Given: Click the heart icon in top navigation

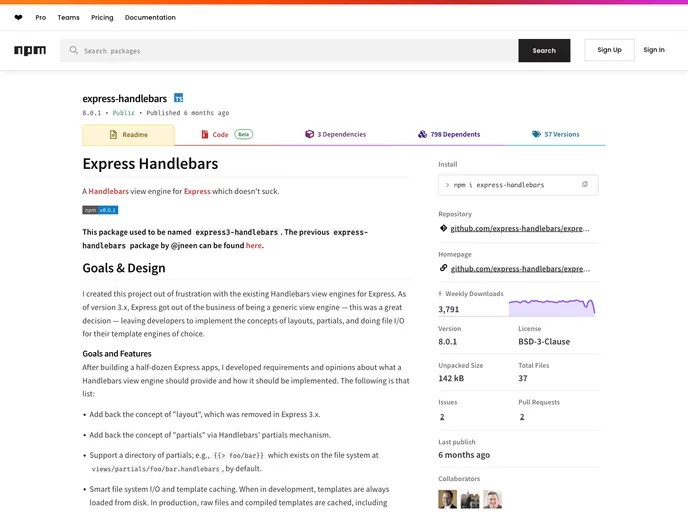Looking at the screenshot, I should pyautogui.click(x=18, y=18).
